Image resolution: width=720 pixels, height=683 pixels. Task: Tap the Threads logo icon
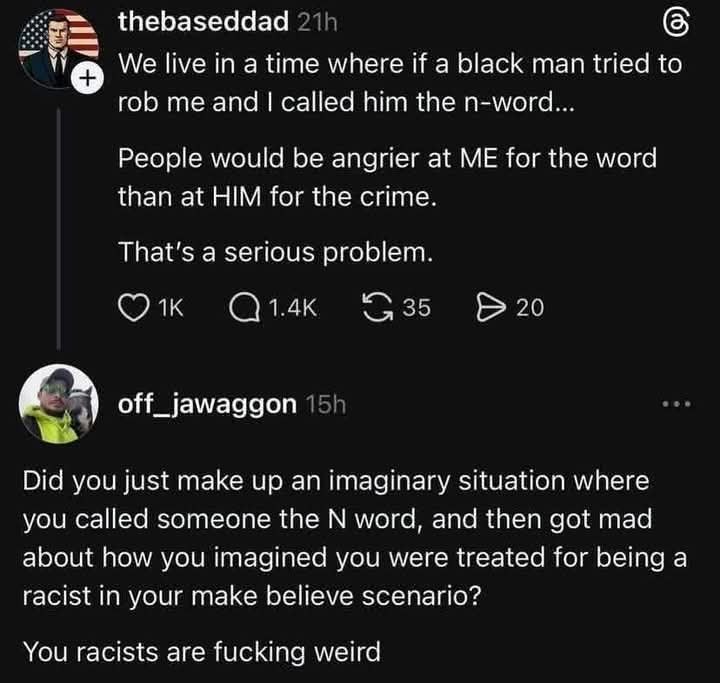coord(676,23)
